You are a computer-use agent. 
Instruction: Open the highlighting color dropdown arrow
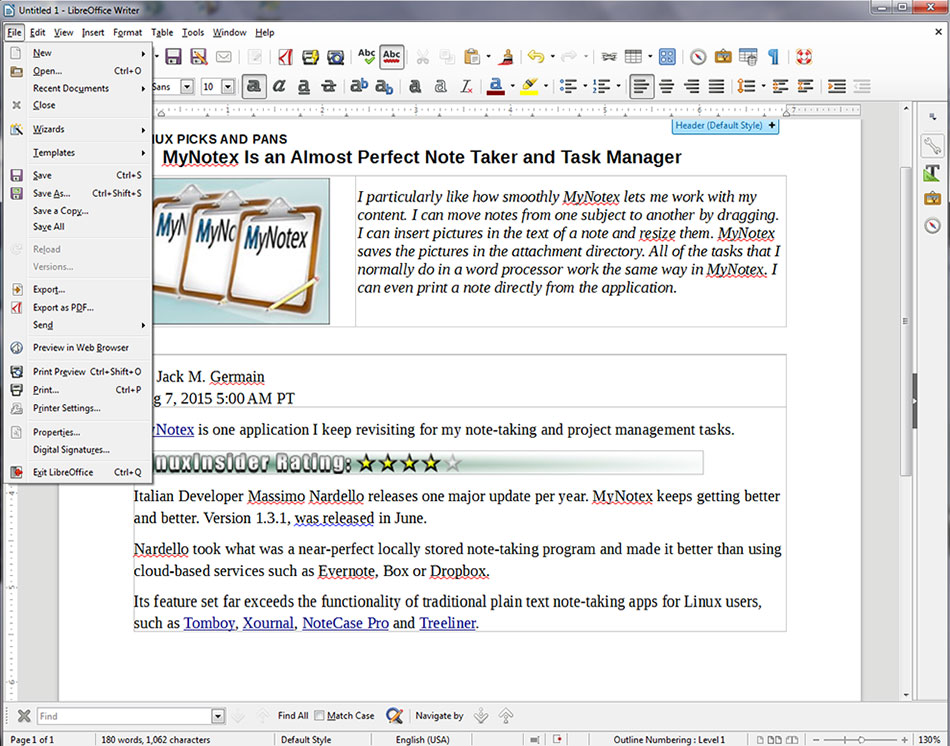(546, 87)
